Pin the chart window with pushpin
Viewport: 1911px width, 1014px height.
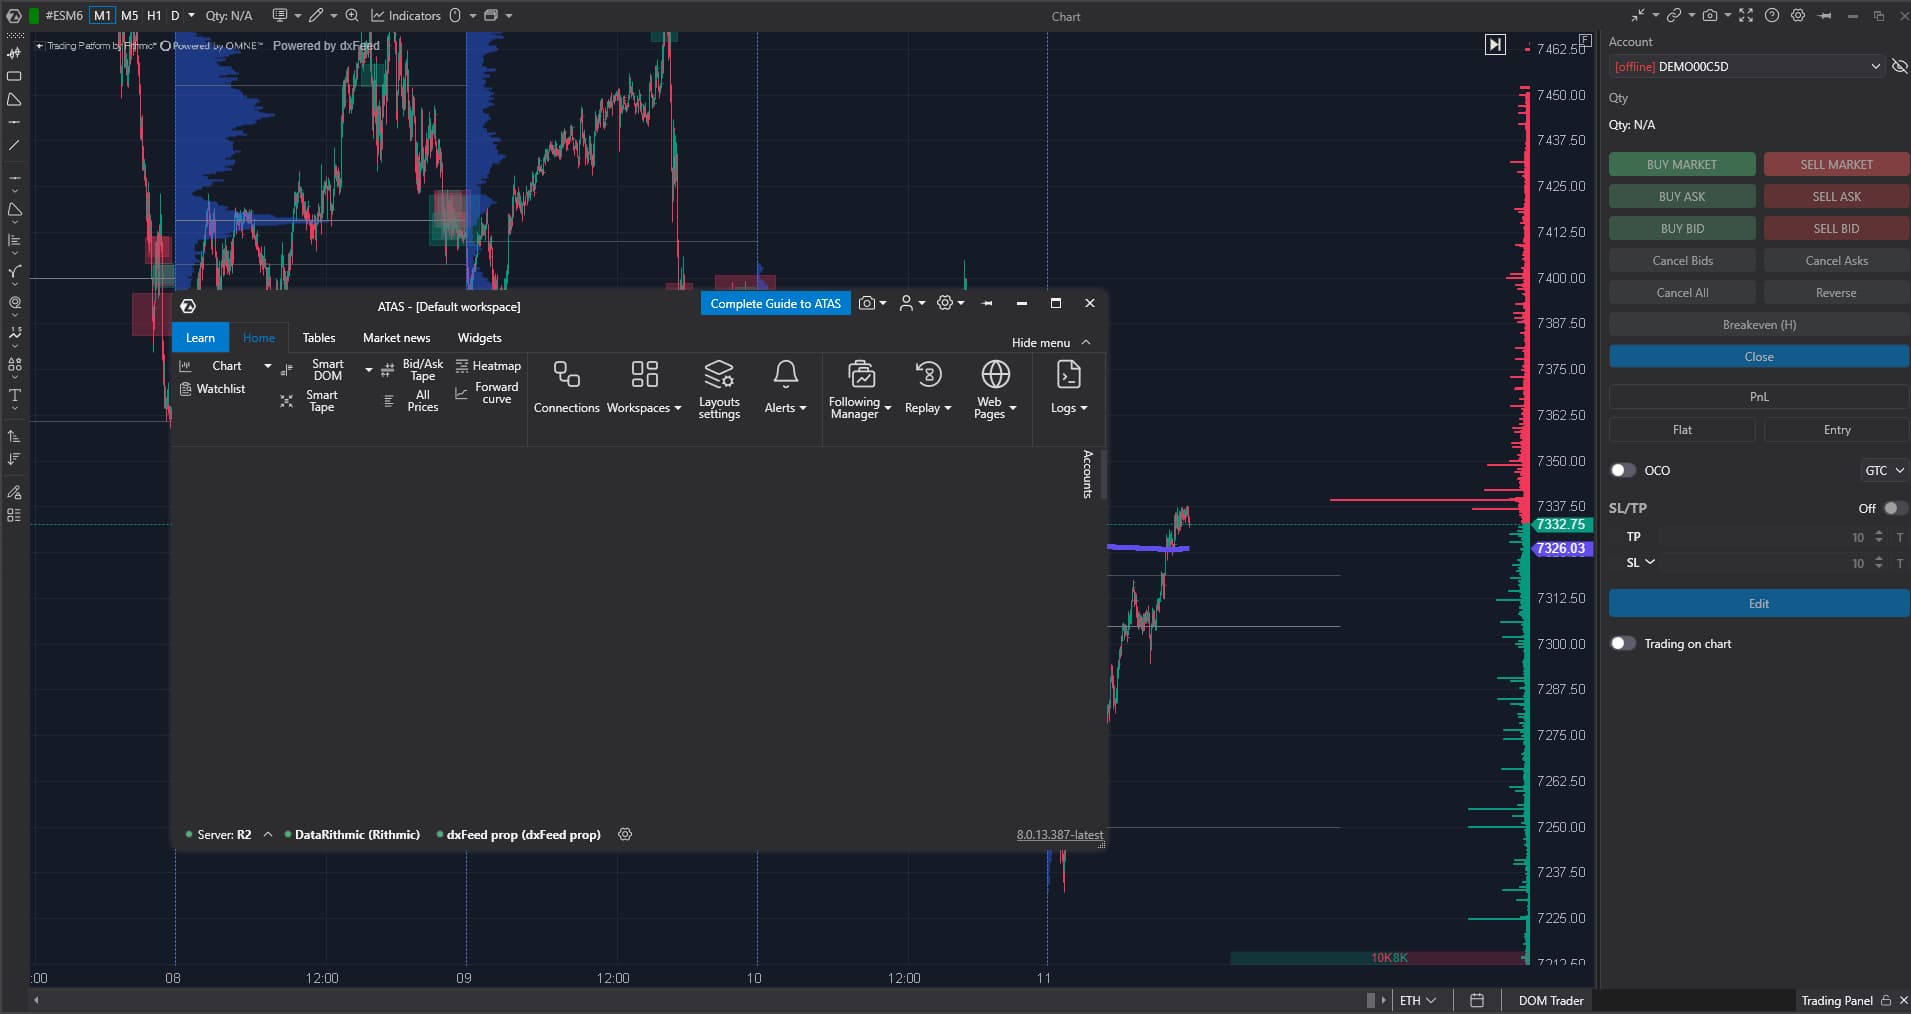(1825, 16)
